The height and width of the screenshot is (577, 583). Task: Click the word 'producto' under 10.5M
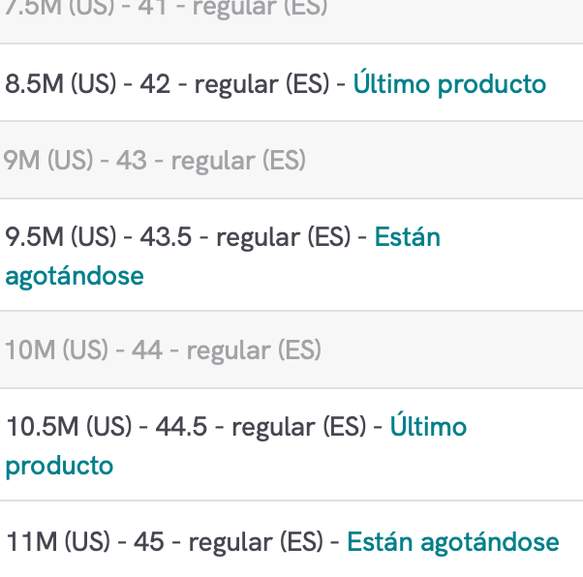(59, 465)
